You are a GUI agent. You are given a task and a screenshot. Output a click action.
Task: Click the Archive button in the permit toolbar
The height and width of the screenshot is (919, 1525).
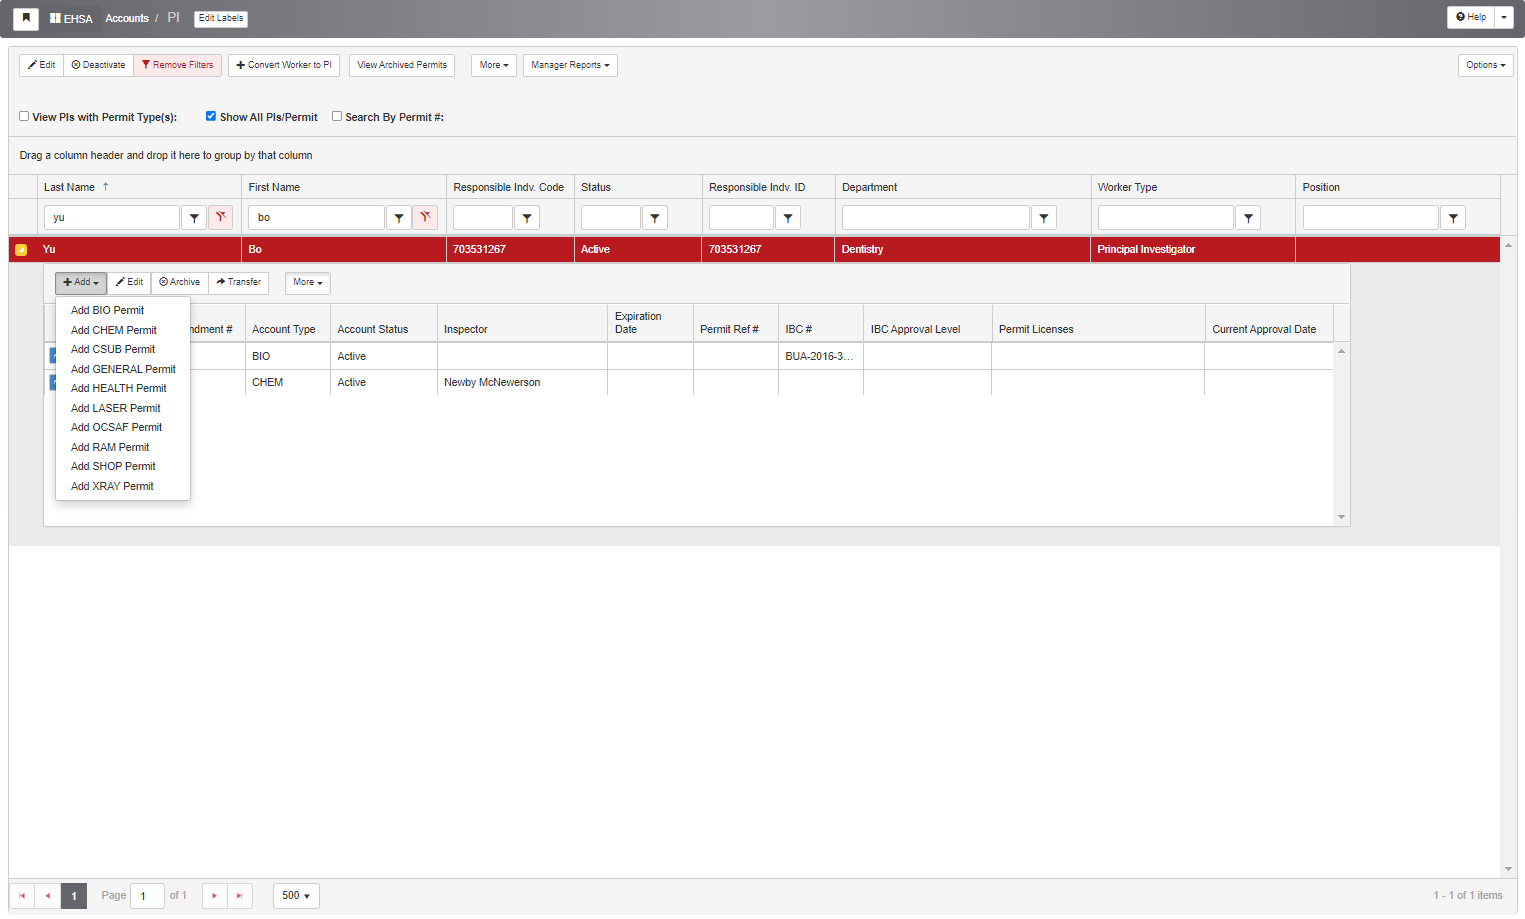coord(180,283)
